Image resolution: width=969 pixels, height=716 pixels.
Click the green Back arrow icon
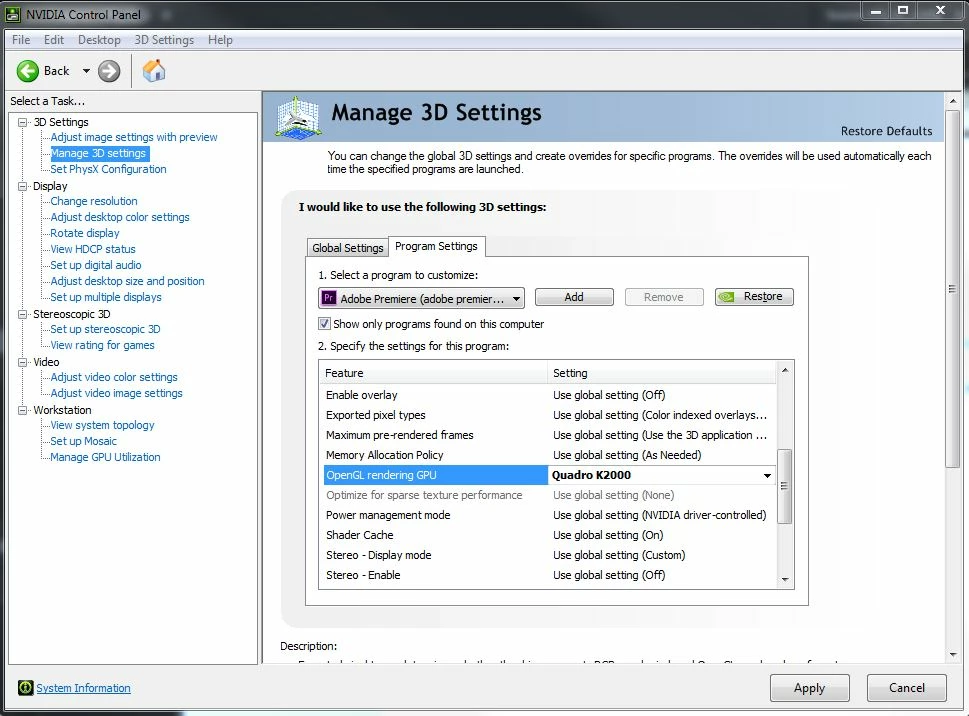27,71
